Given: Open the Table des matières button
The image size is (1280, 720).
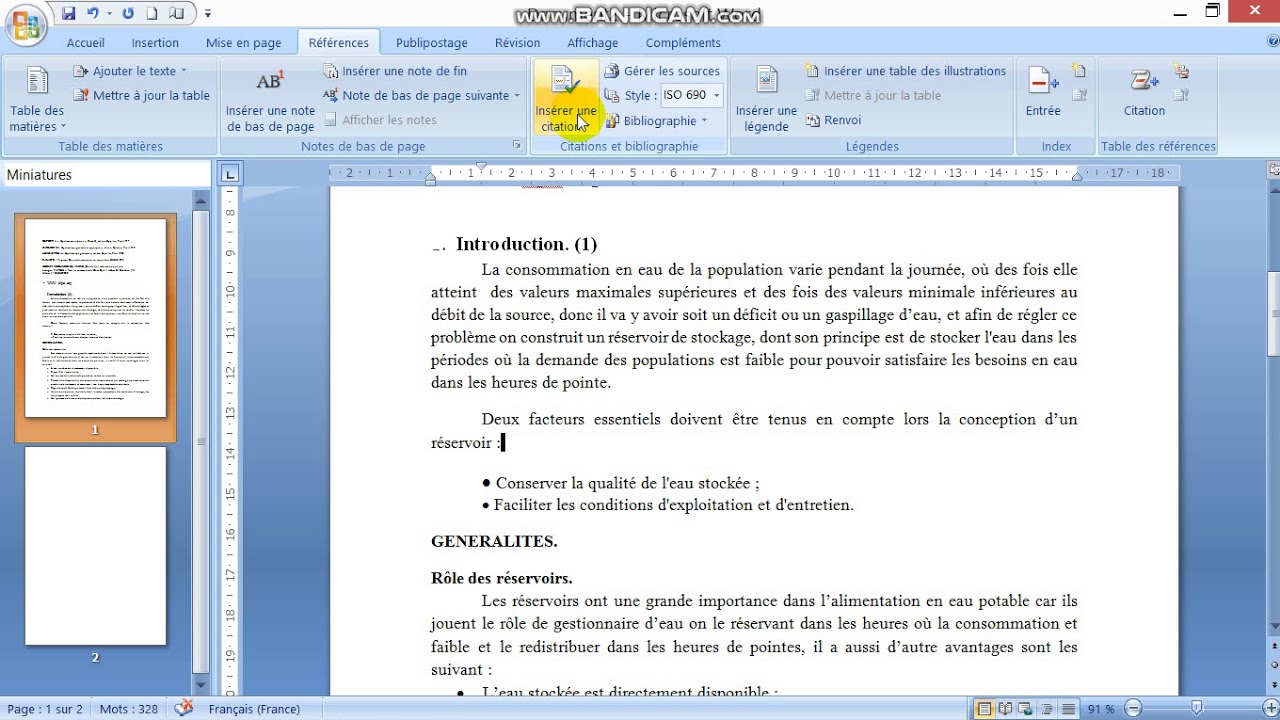Looking at the screenshot, I should 37,99.
